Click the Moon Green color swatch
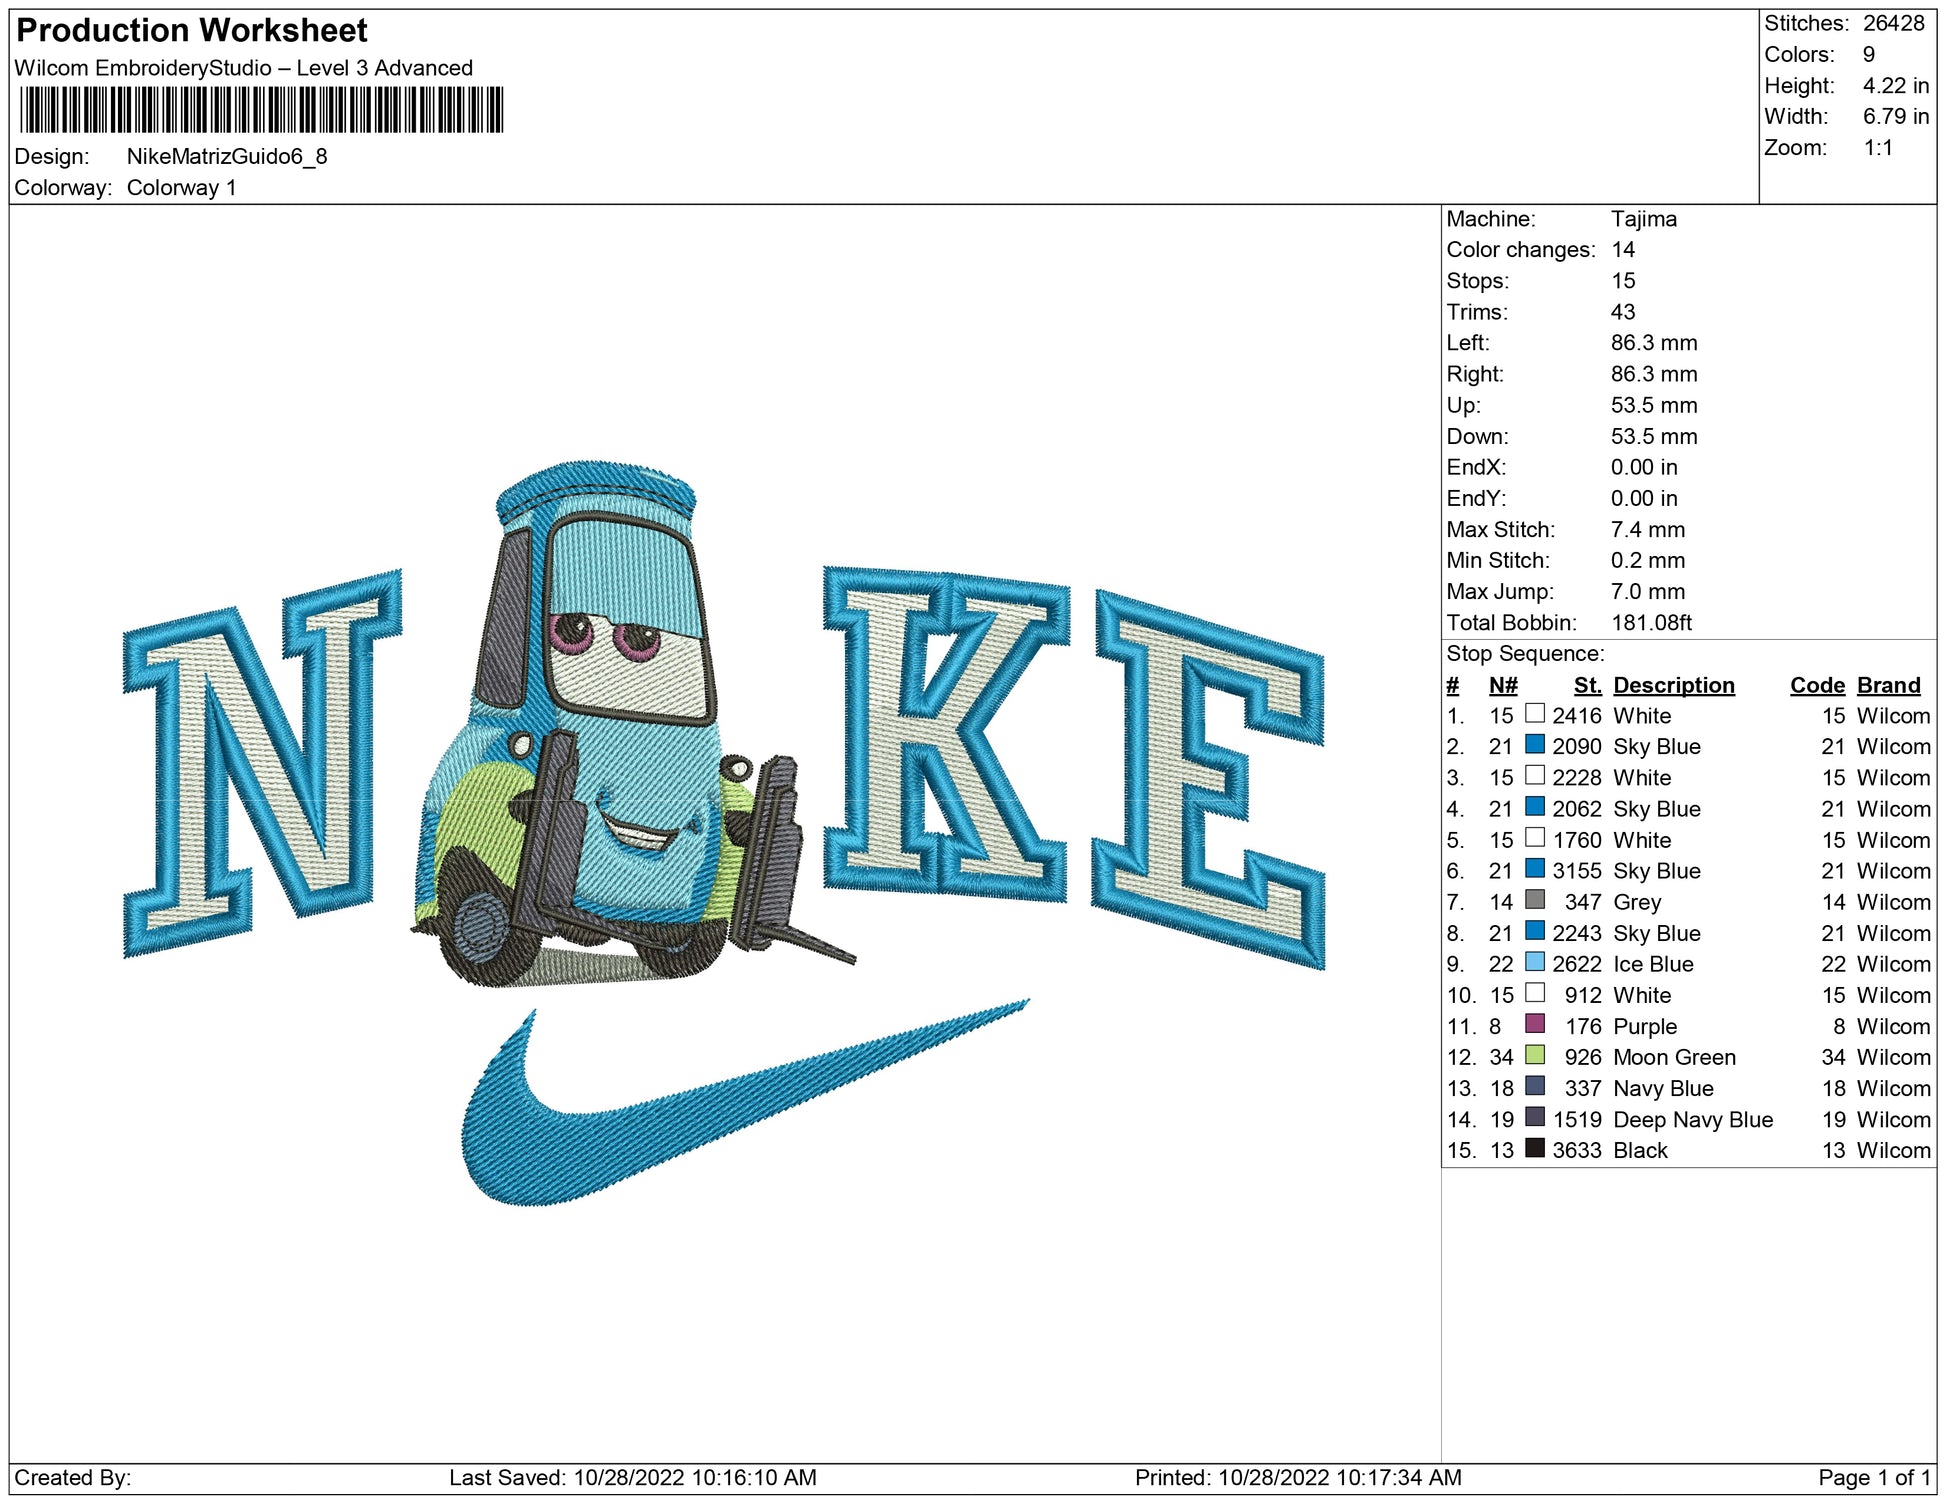Image resolution: width=1946 pixels, height=1497 pixels. pyautogui.click(x=1534, y=1055)
